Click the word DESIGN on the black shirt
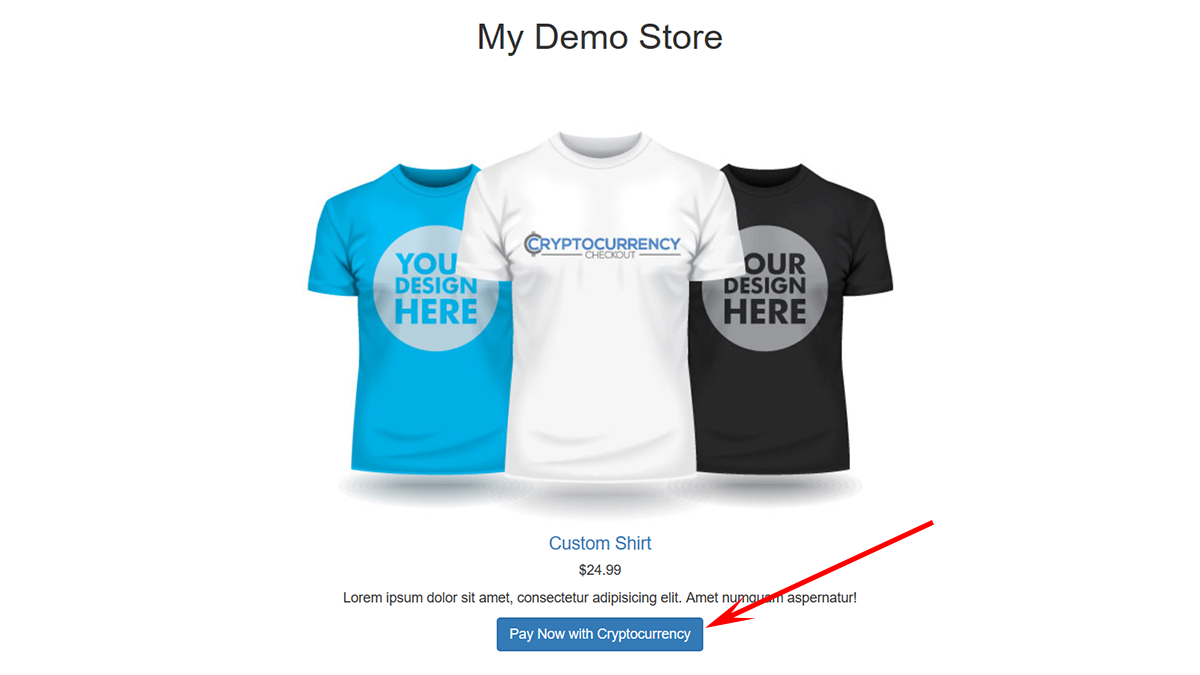 [x=765, y=285]
